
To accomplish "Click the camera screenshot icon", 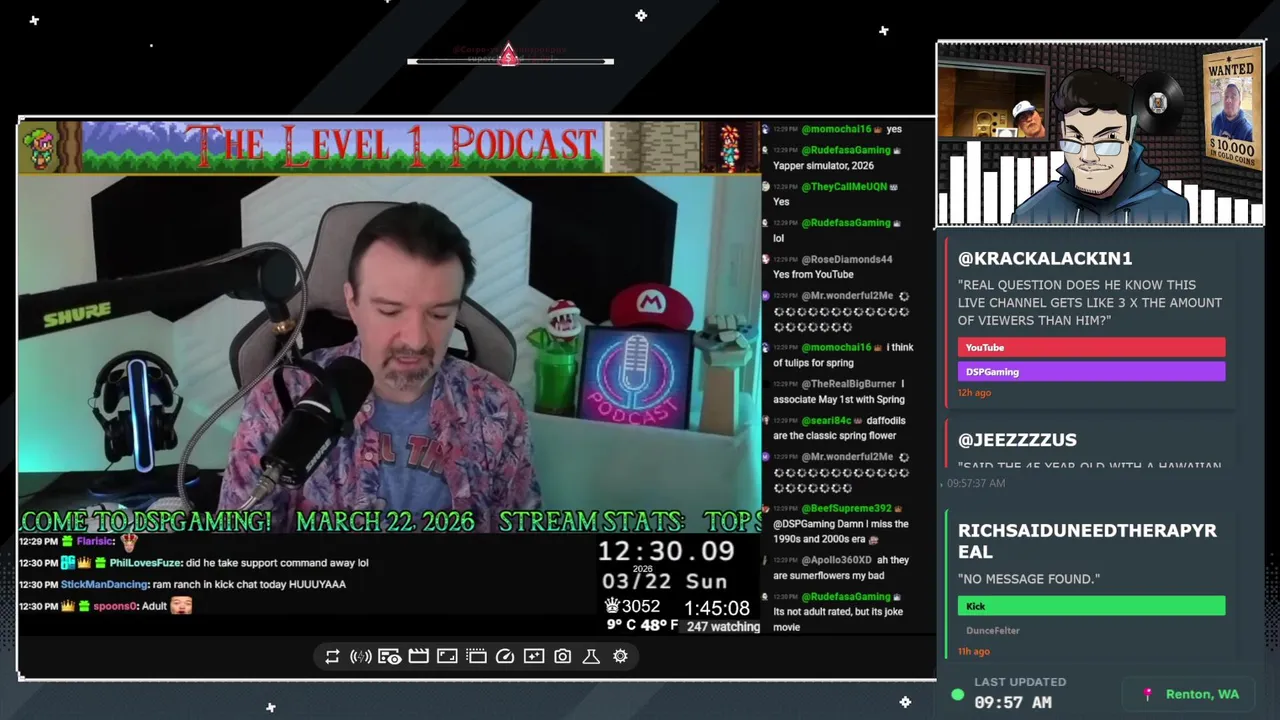I will tap(563, 656).
